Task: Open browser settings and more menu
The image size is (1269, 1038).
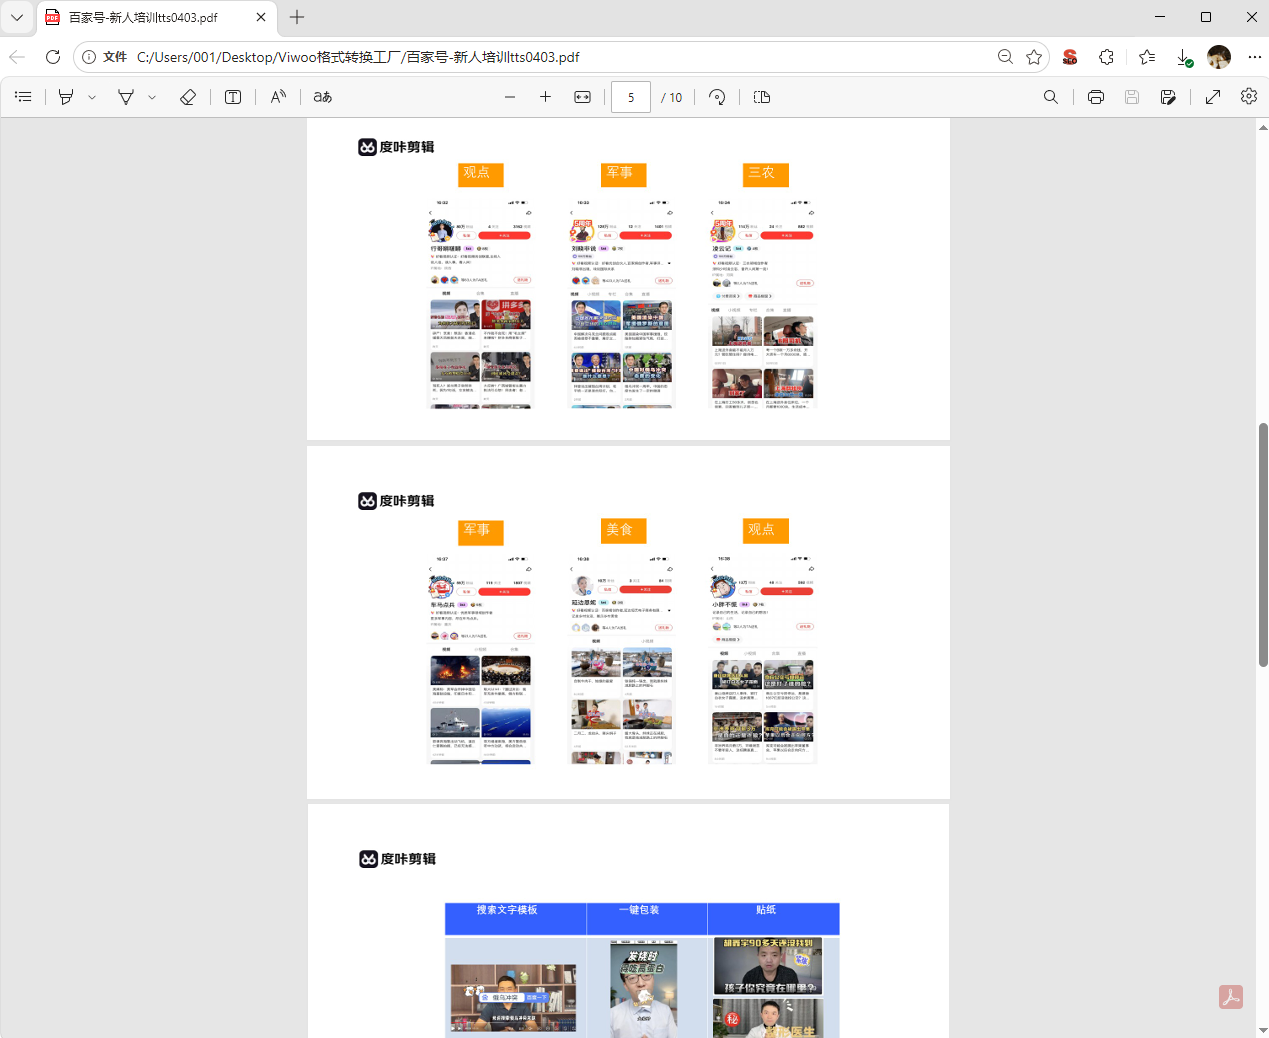Action: [x=1255, y=57]
